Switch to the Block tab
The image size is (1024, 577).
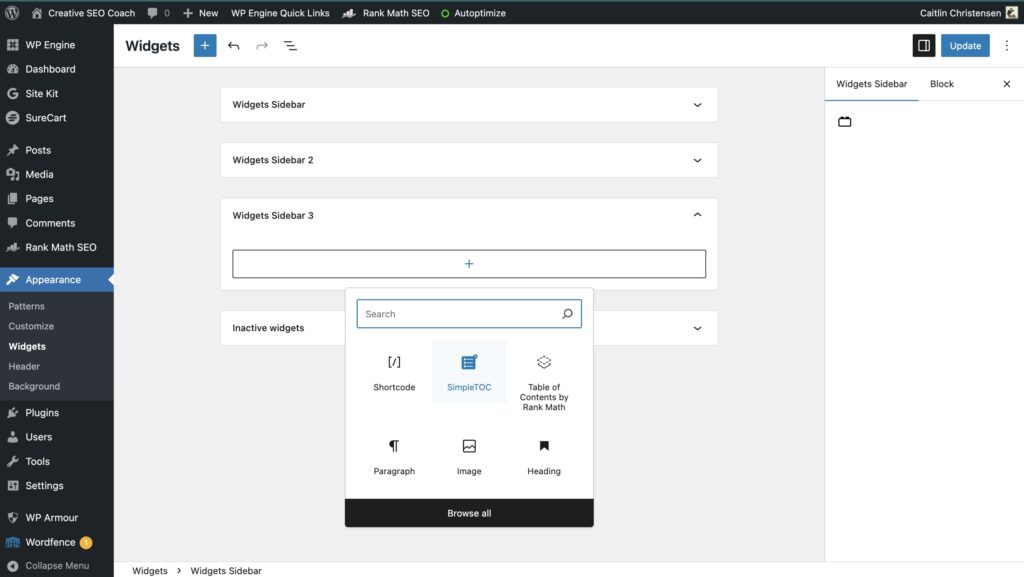tap(941, 84)
